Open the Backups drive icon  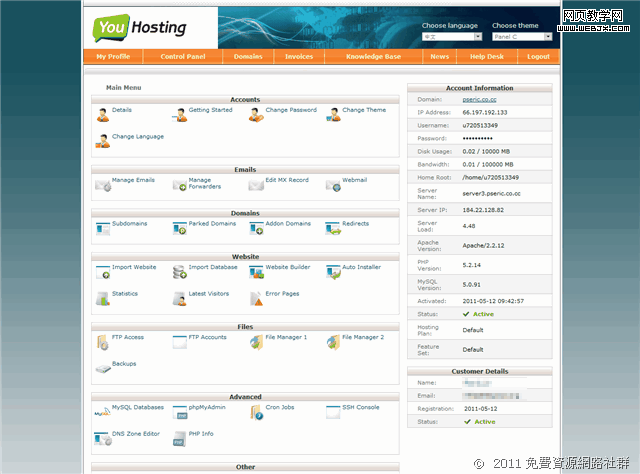(103, 369)
